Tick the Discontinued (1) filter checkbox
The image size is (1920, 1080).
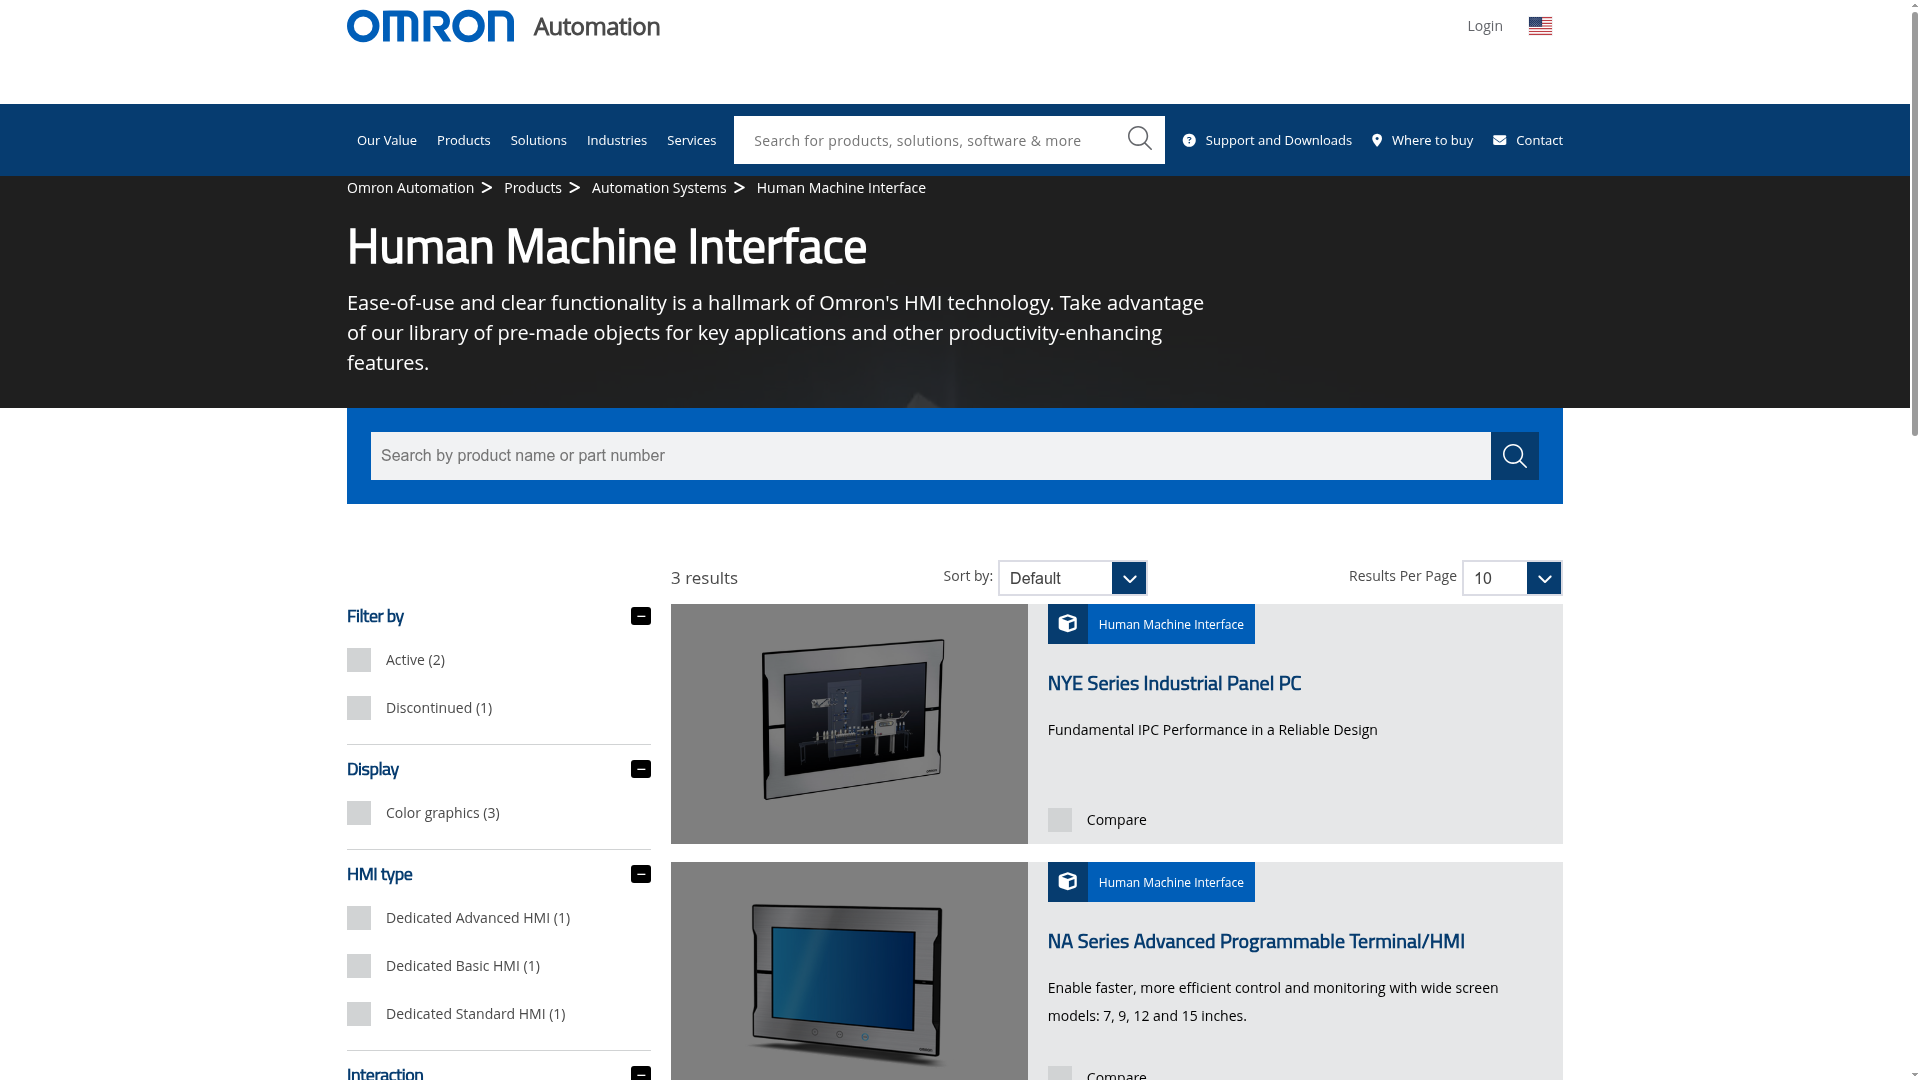coord(359,708)
